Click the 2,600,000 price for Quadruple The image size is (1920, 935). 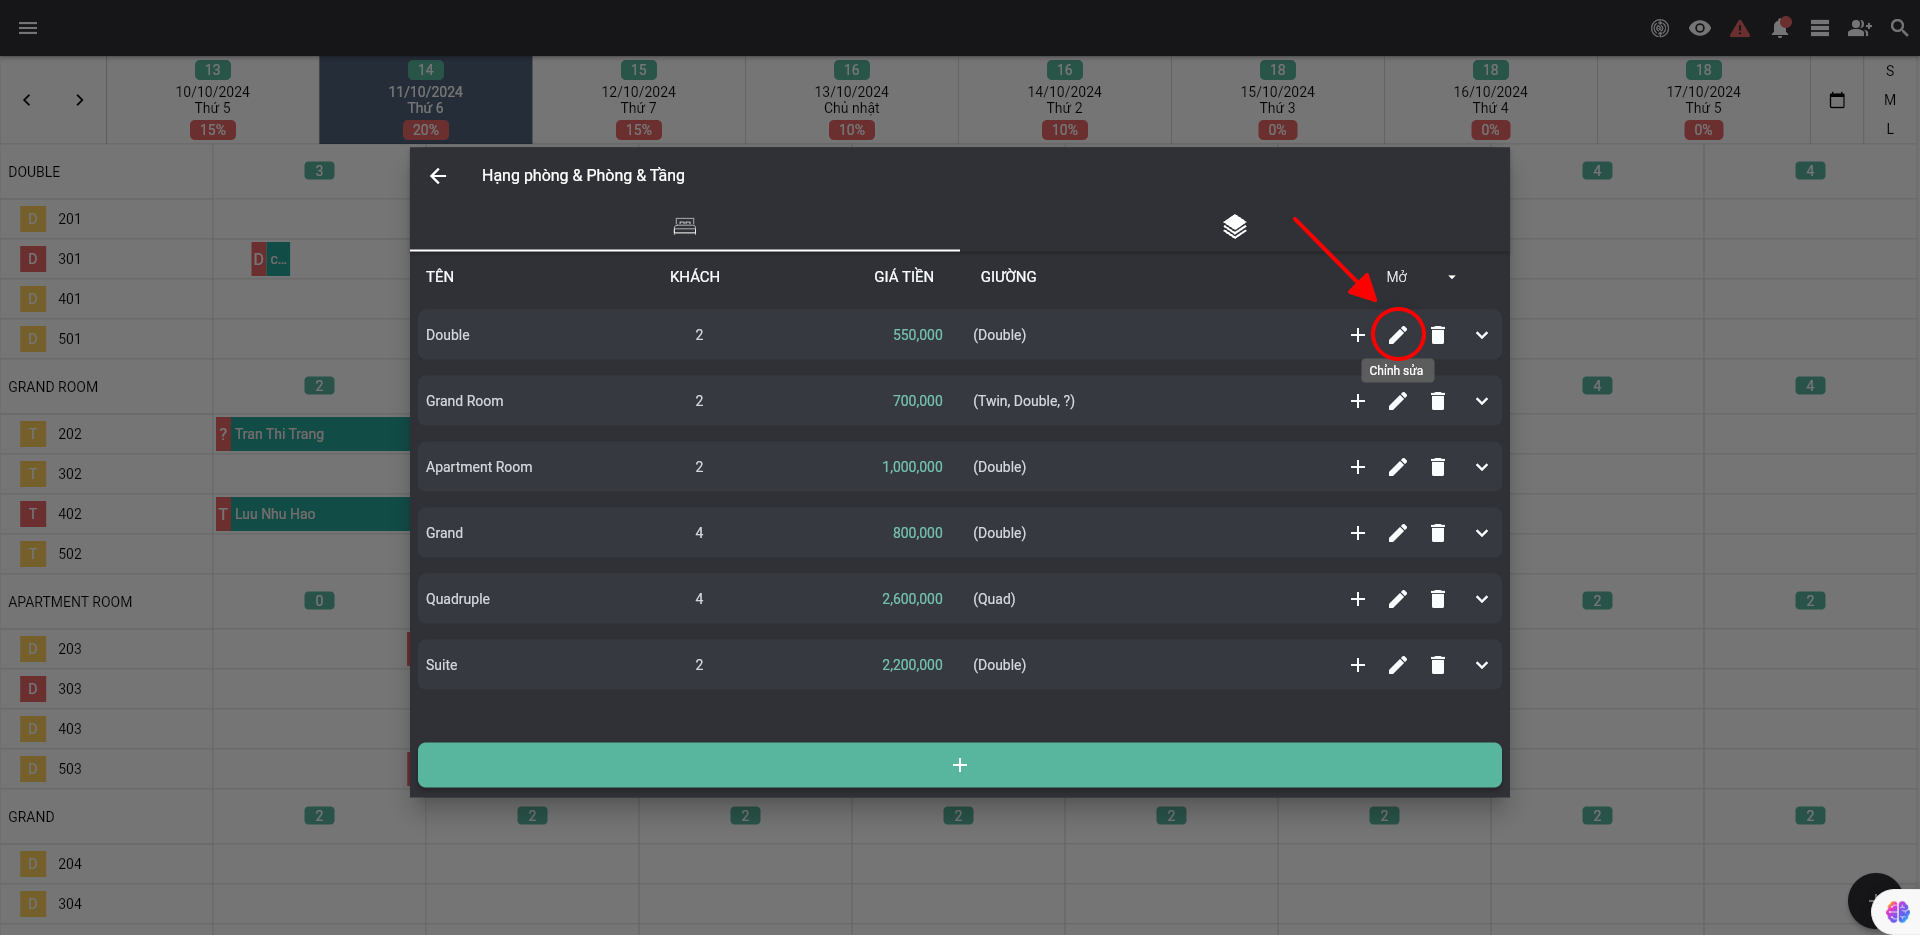click(x=912, y=599)
